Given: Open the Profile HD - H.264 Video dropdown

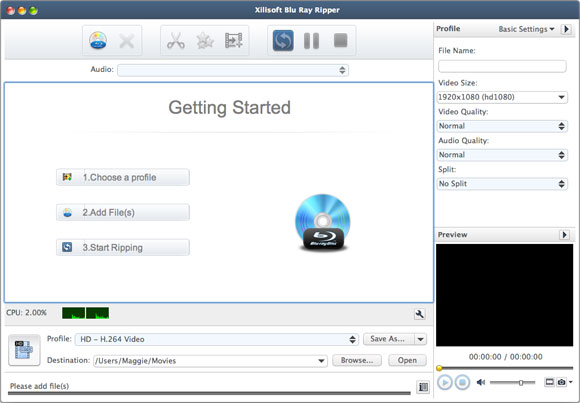Looking at the screenshot, I should tap(217, 339).
